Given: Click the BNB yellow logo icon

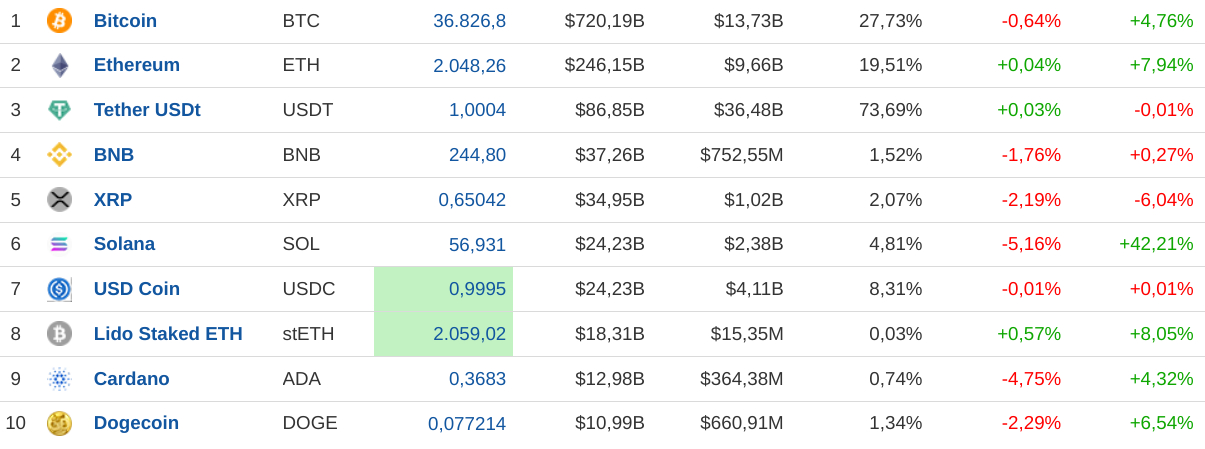Looking at the screenshot, I should coord(59,155).
